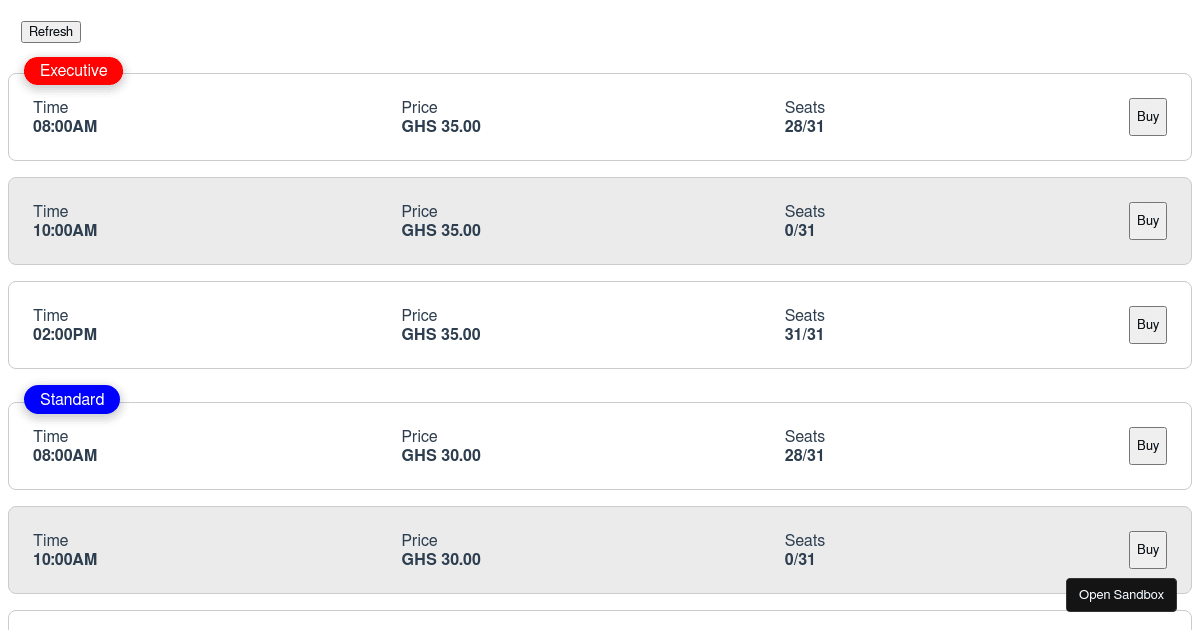Click 28/31 seats in Standard 08:00AM row
Image resolution: width=1200 pixels, height=630 pixels.
(804, 456)
